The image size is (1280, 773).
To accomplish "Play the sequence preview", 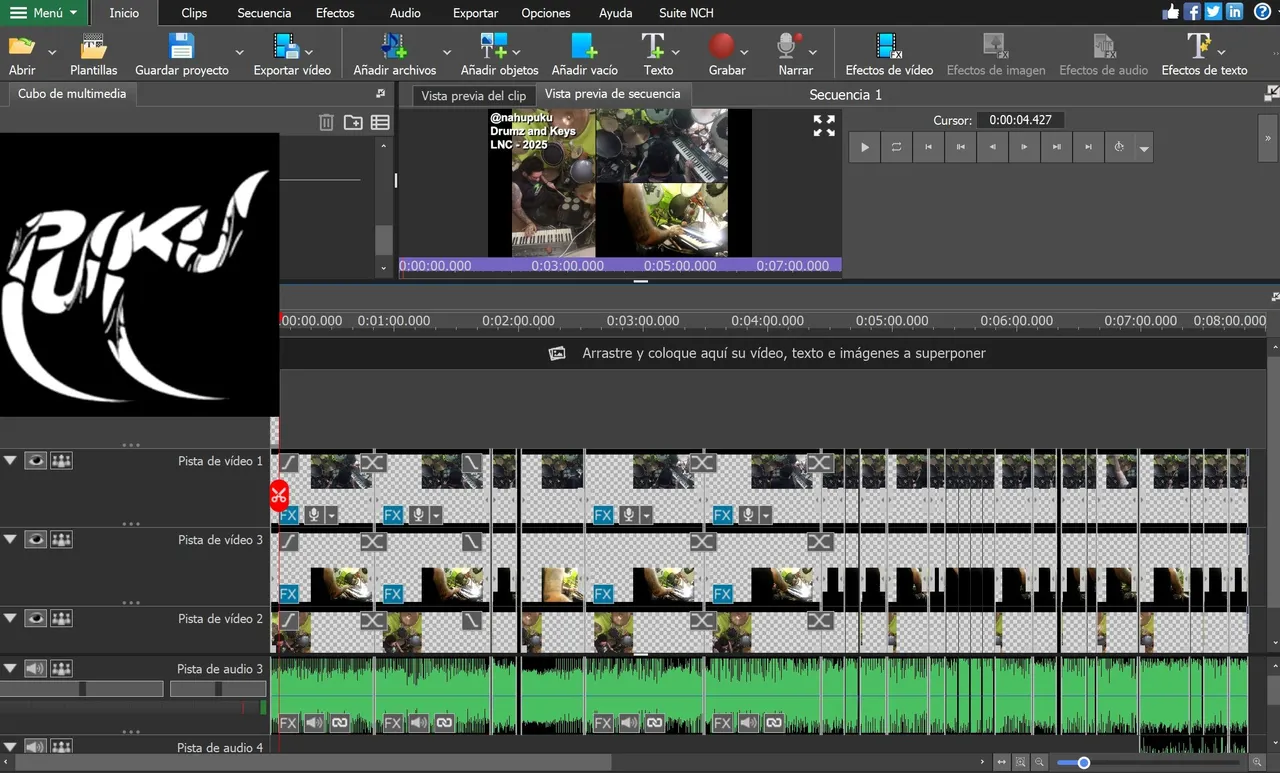I will tap(864, 147).
